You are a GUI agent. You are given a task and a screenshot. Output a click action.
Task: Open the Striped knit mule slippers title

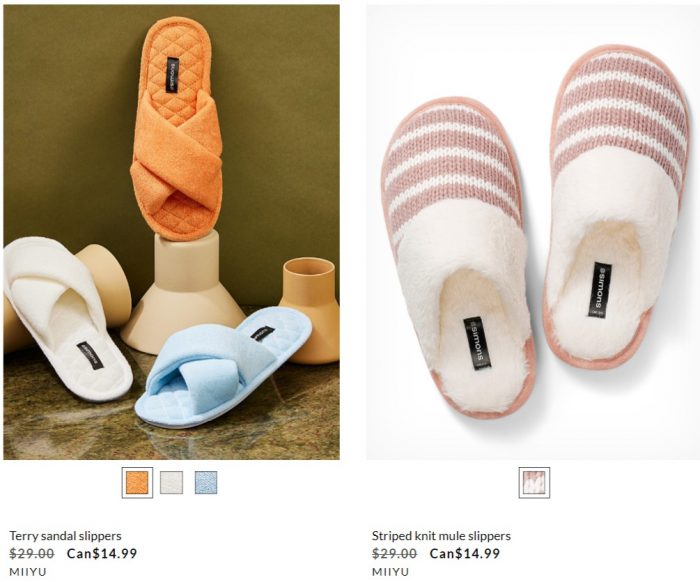441,536
